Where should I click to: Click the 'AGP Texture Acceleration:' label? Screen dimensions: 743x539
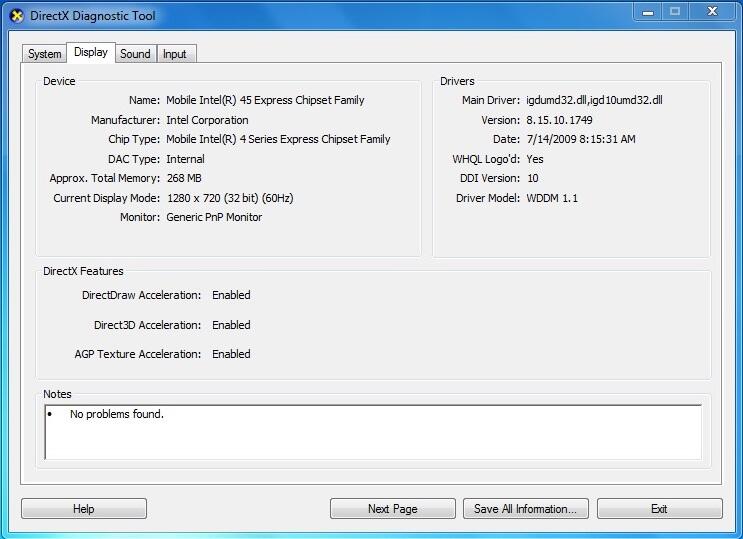tap(137, 354)
